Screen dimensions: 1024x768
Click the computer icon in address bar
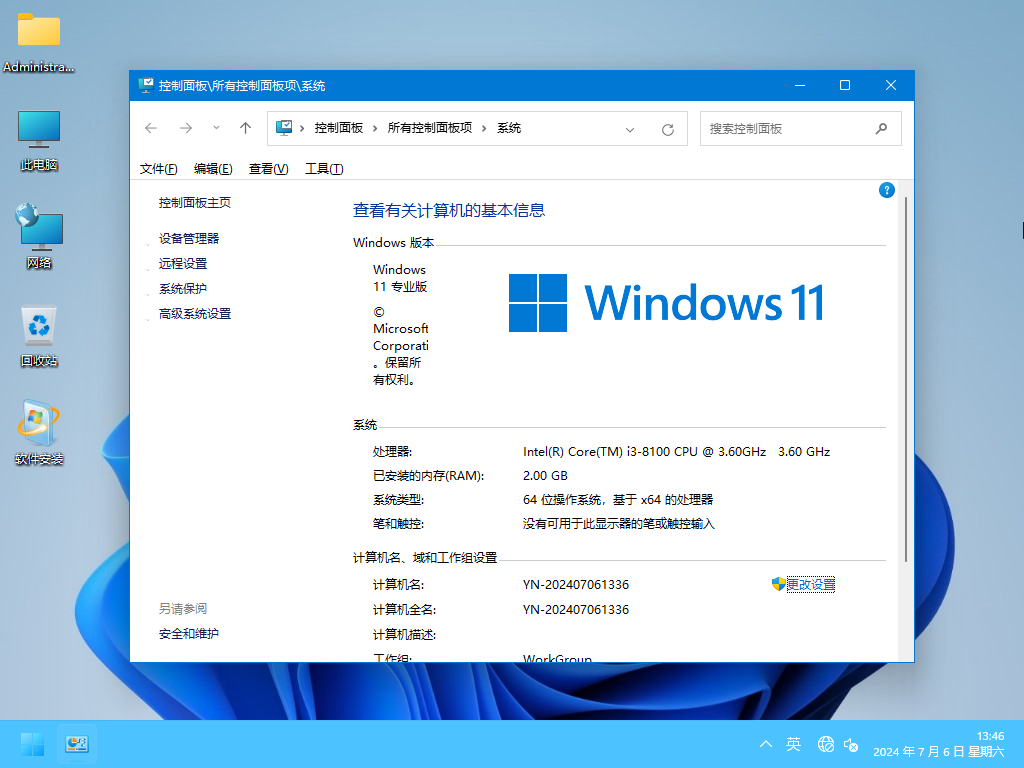click(283, 128)
